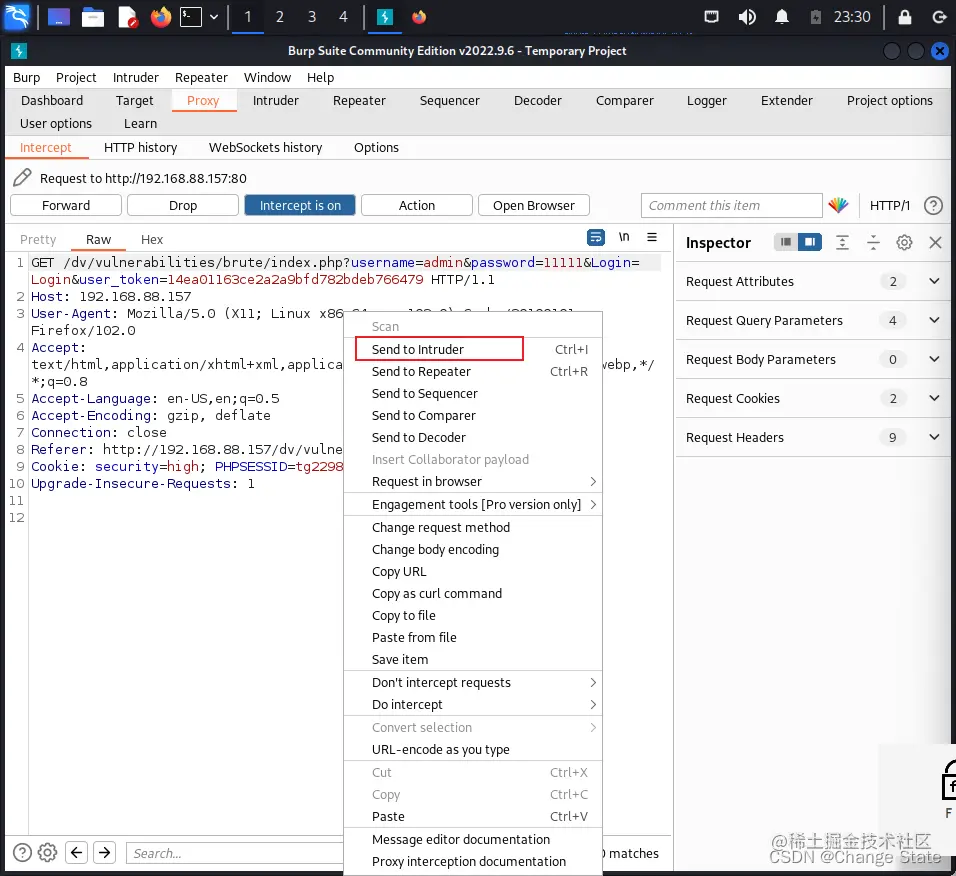Open the display settings tray icon

click(x=712, y=17)
